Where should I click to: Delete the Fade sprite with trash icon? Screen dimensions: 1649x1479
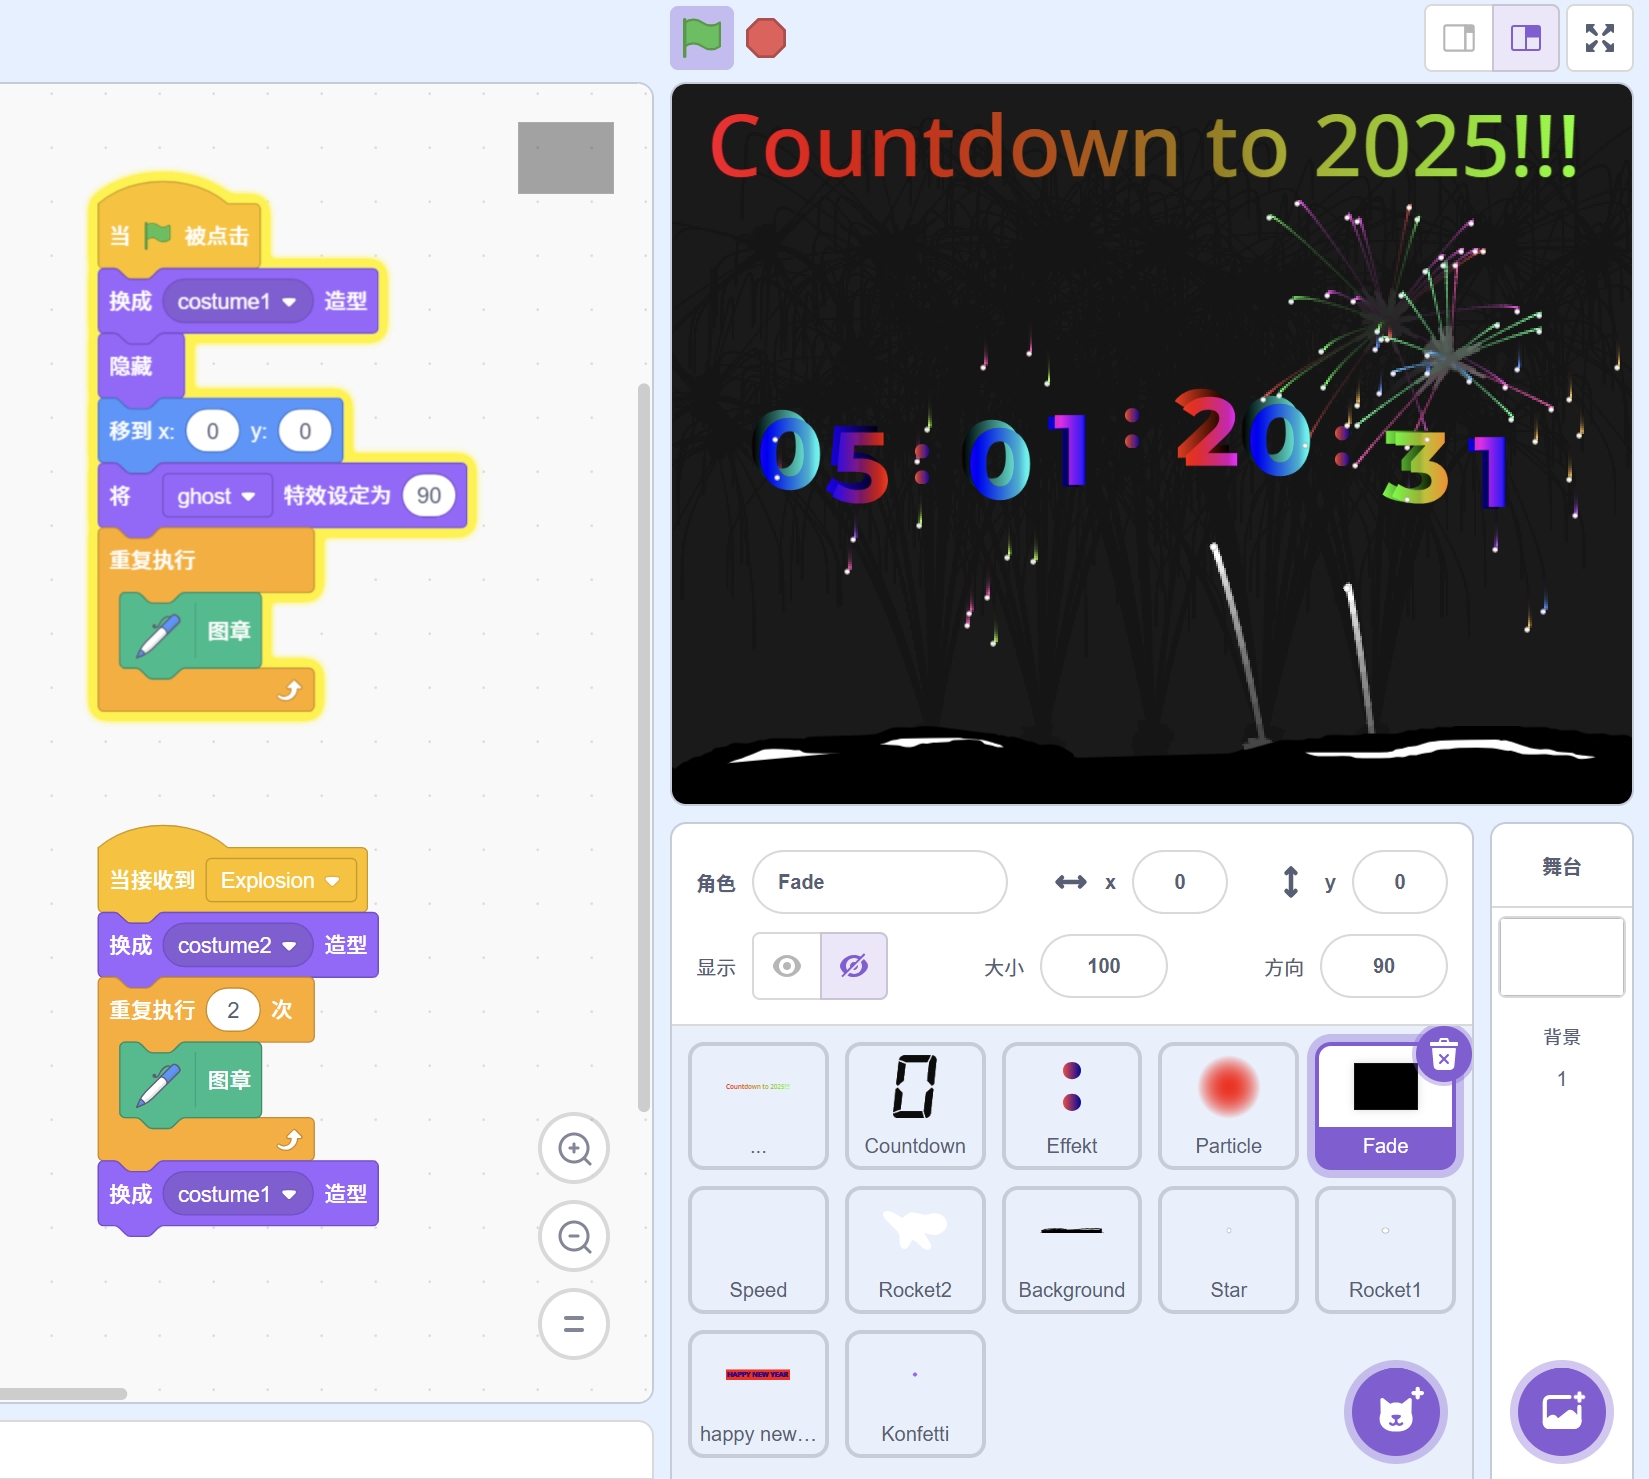coord(1443,1054)
